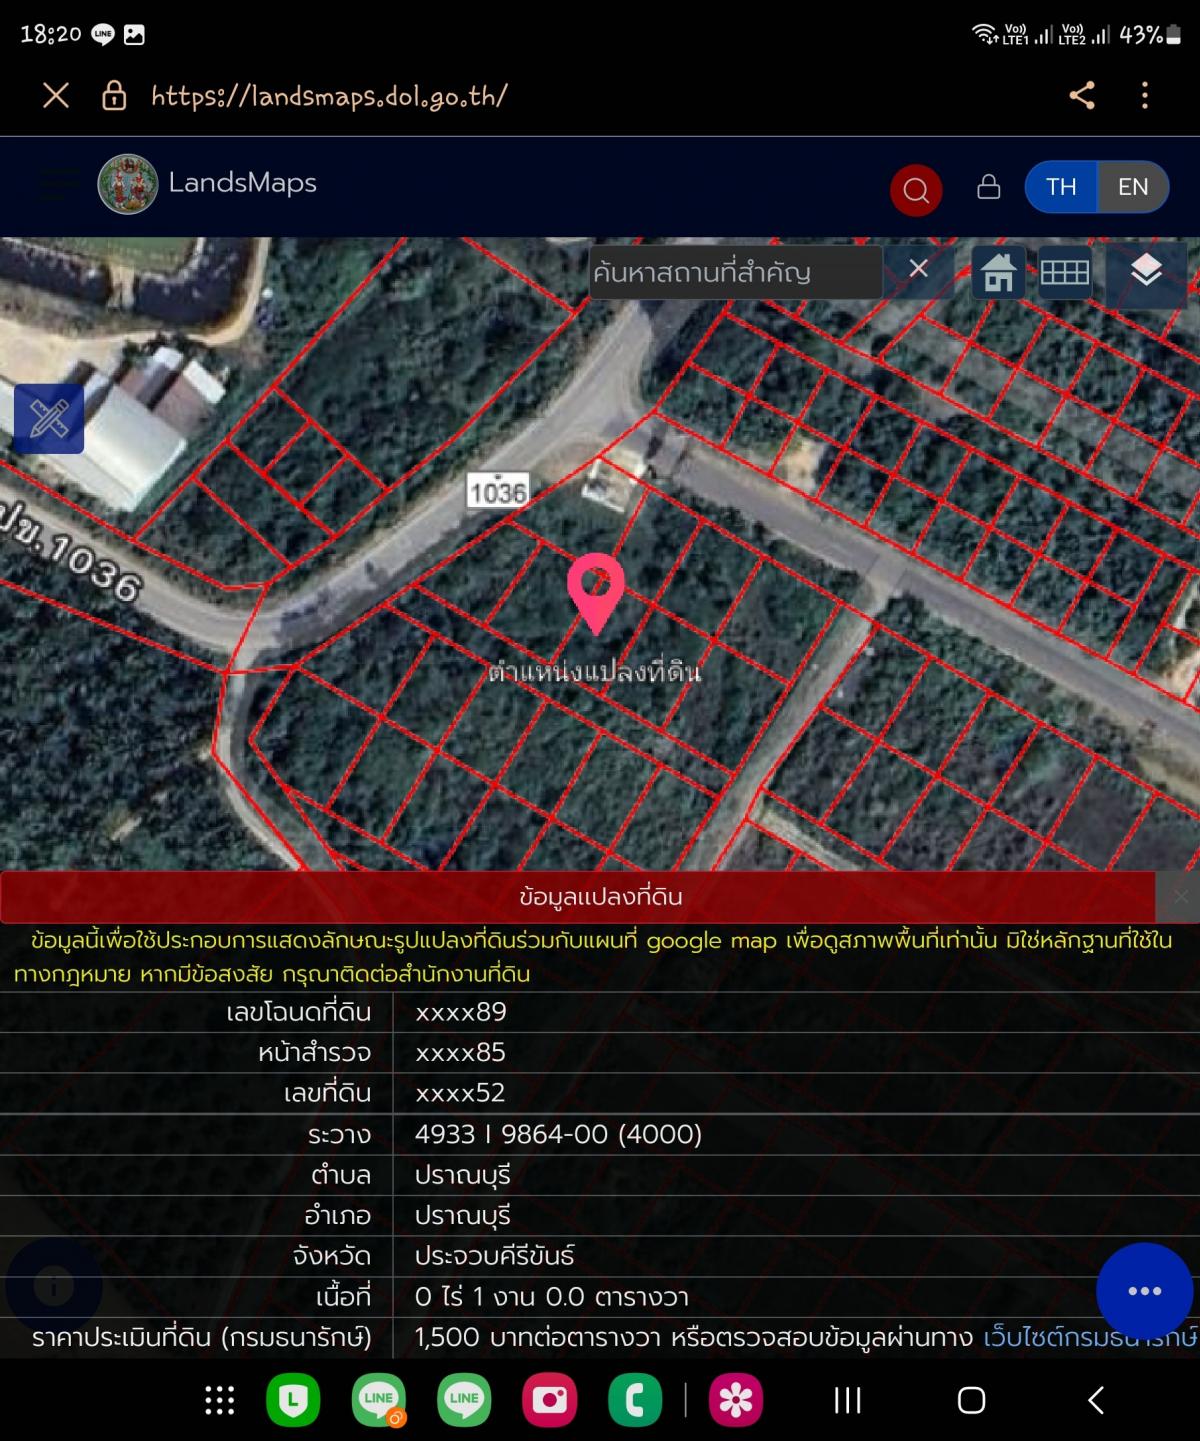Expand the blue floating more-options button
This screenshot has height=1441, width=1200.
click(1144, 1290)
